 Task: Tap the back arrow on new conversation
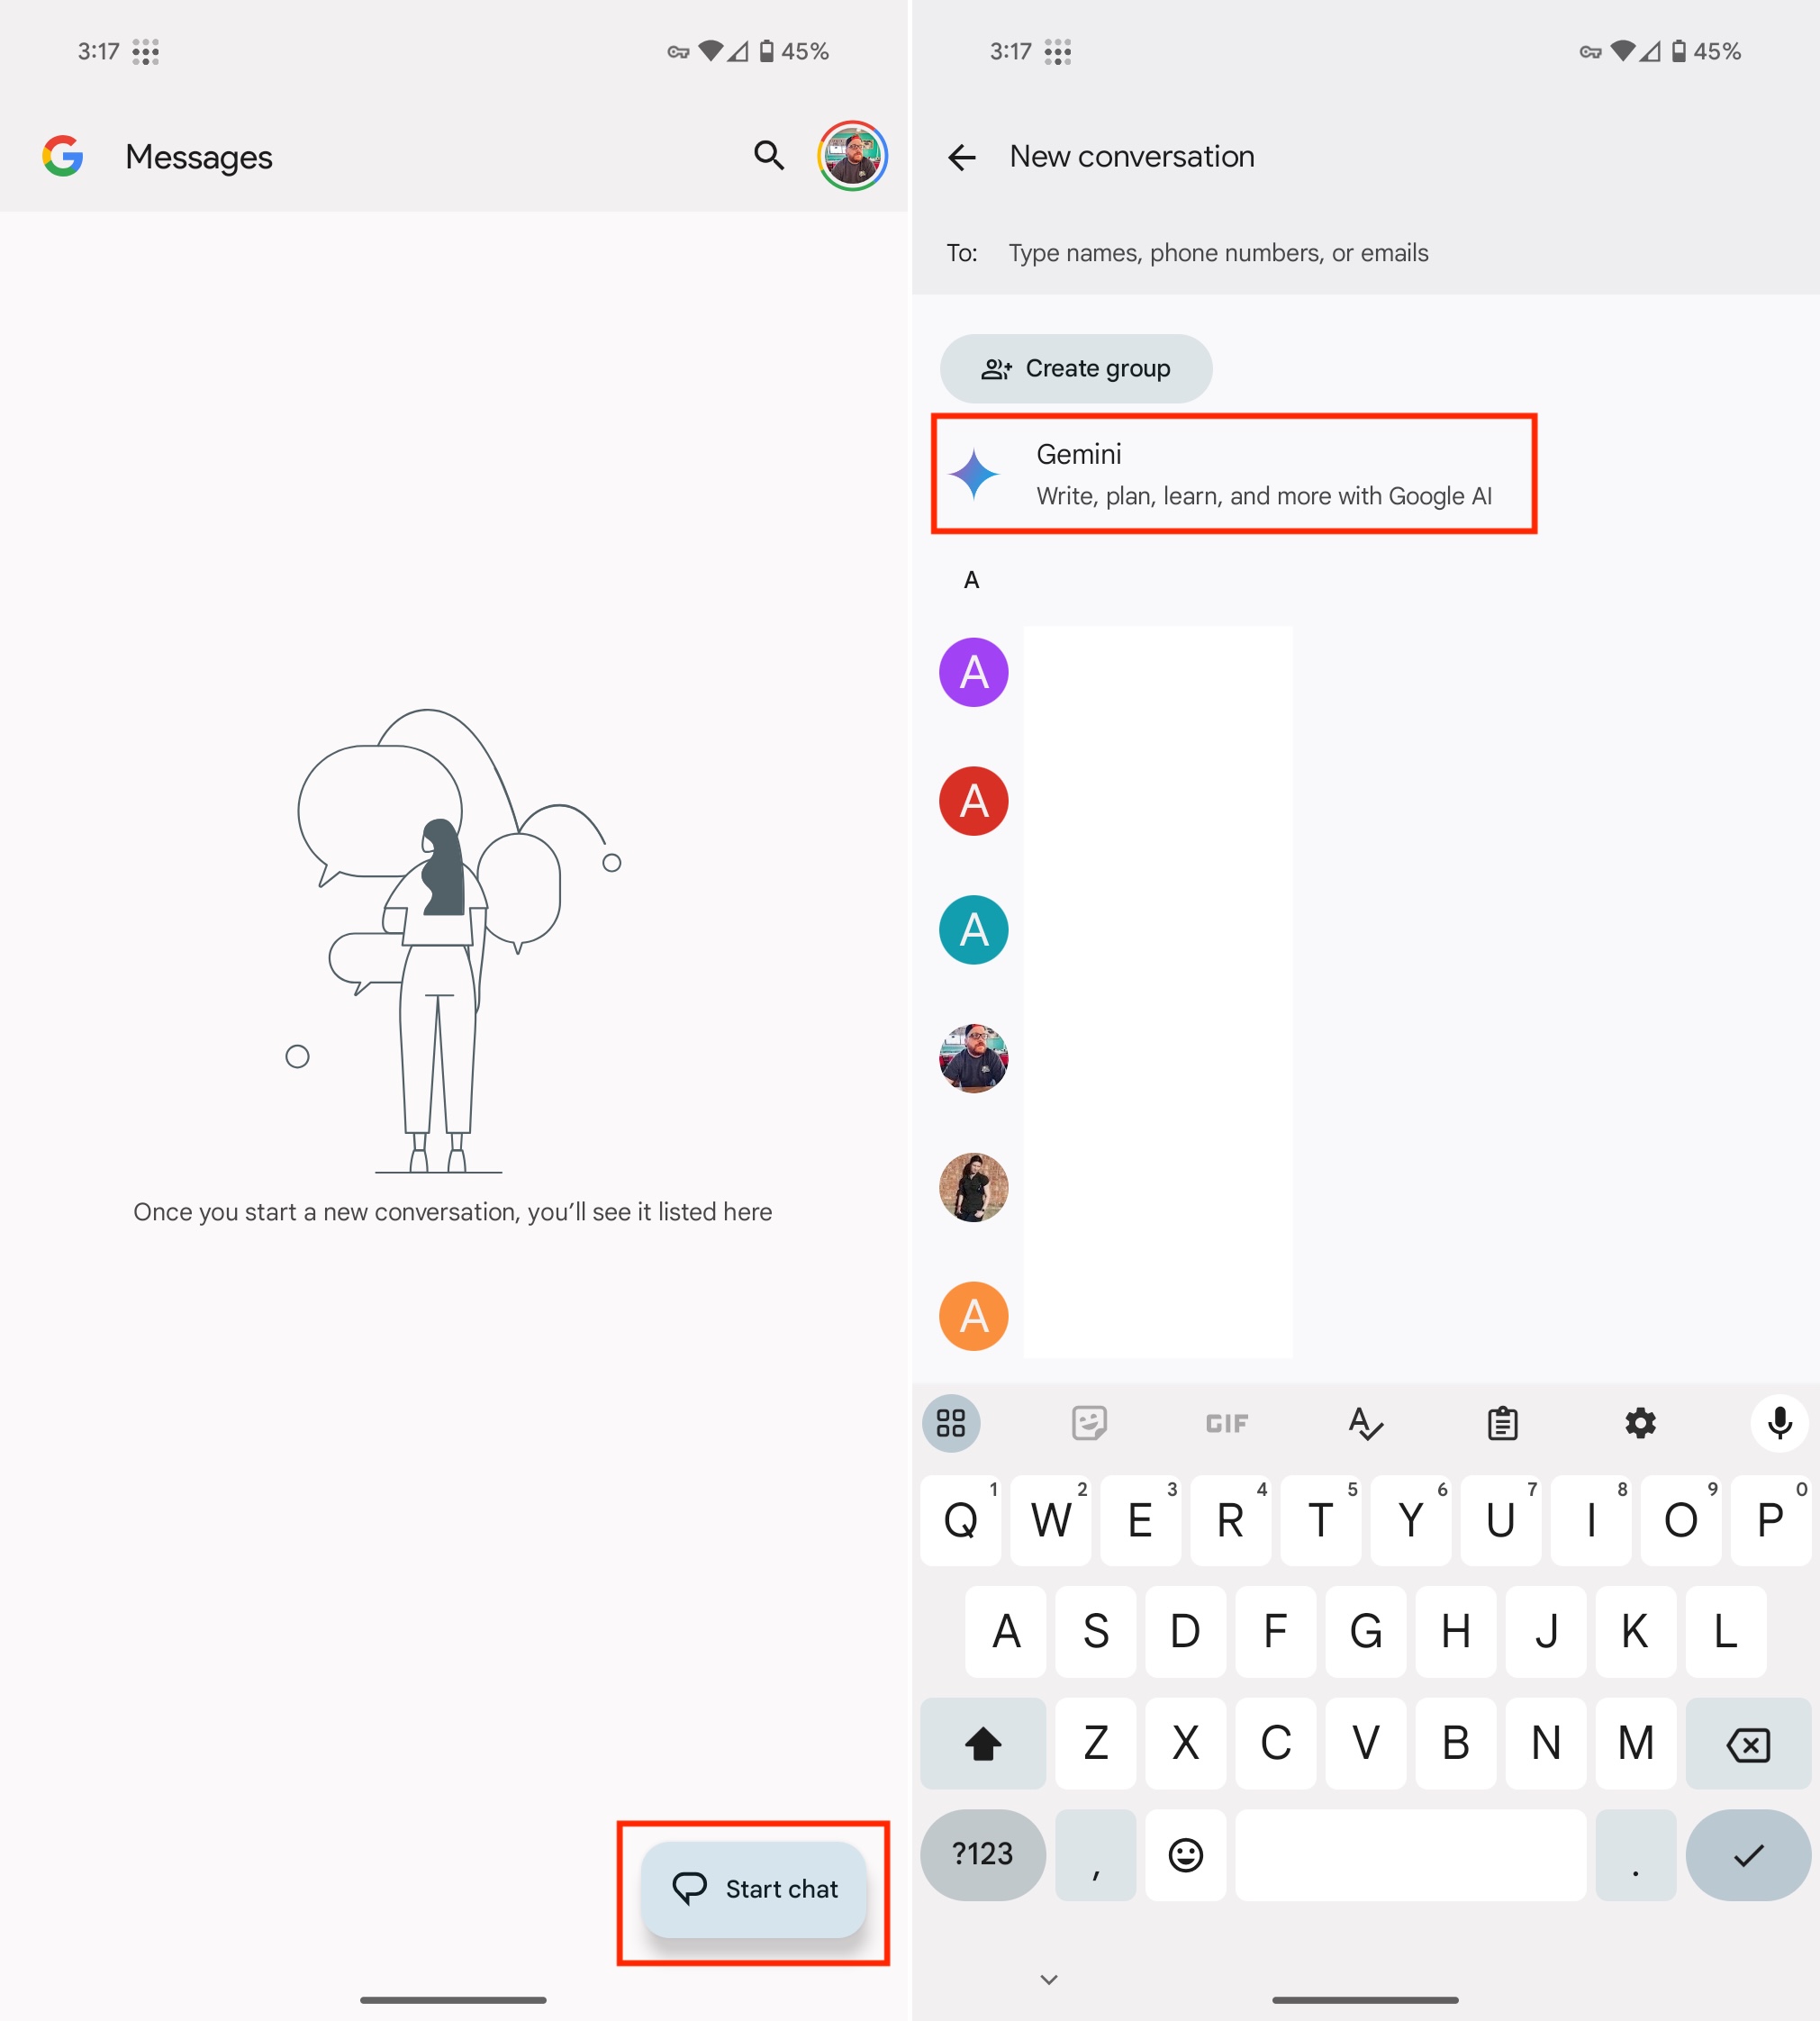click(963, 157)
